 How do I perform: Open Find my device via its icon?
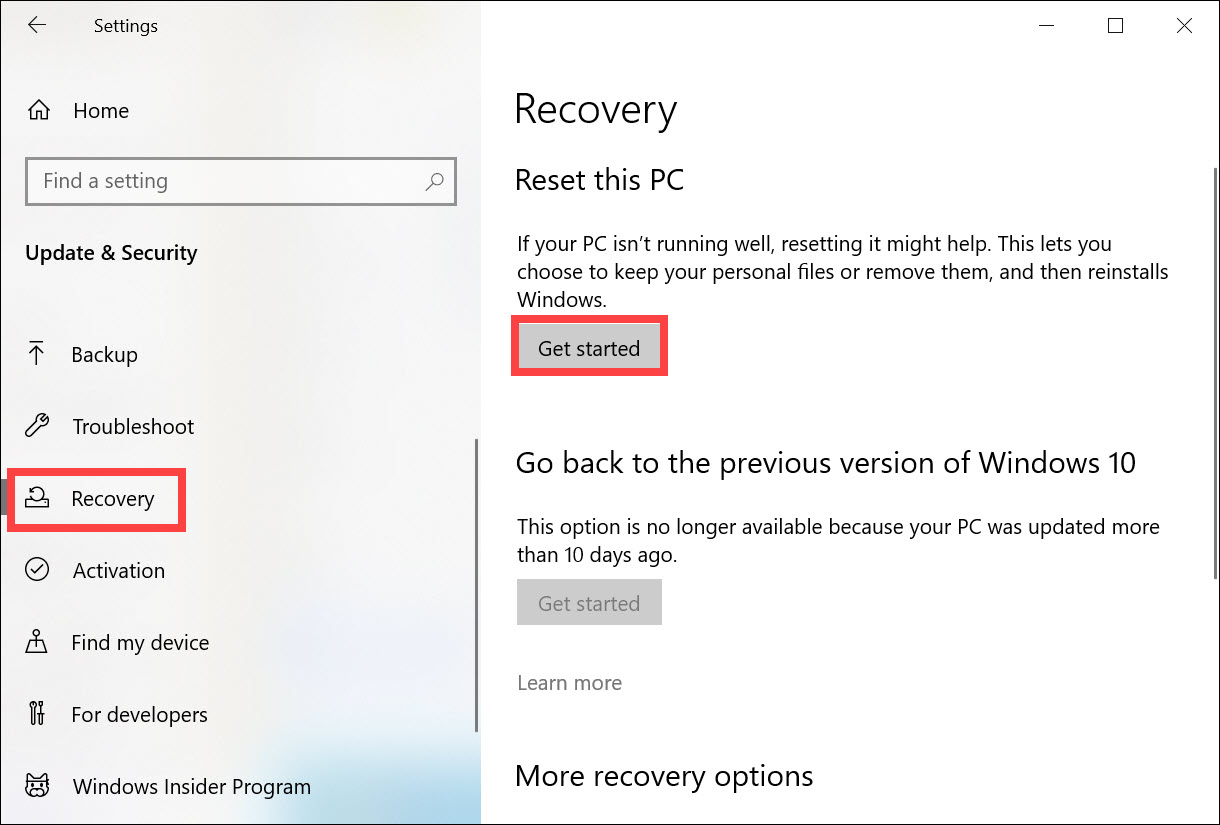(36, 642)
